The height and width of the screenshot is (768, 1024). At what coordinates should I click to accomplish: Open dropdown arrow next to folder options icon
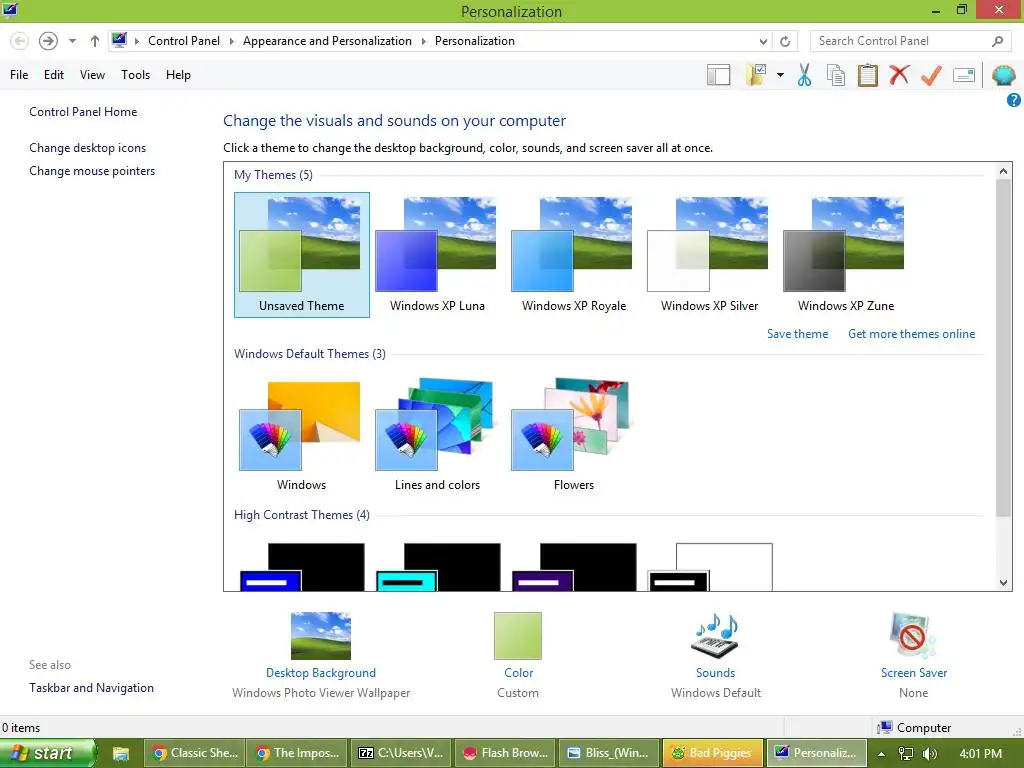click(x=780, y=75)
